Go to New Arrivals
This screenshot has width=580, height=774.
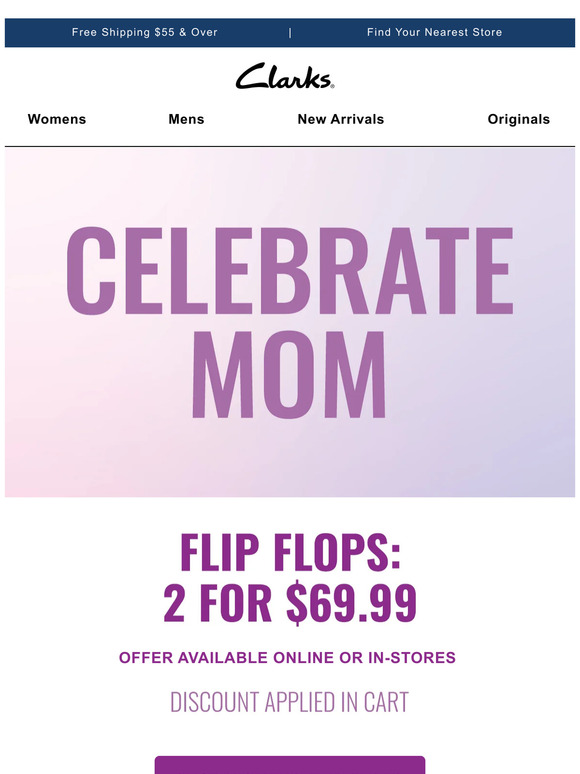341,119
